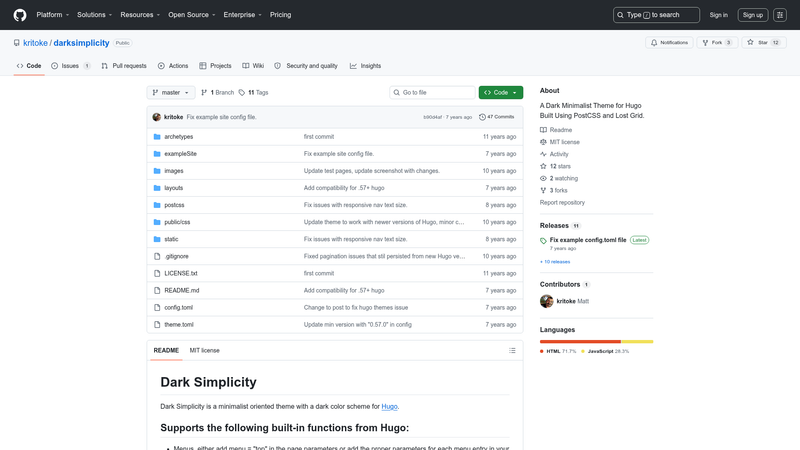Open the 11 Tags link
Image resolution: width=800 pixels, height=450 pixels.
[254, 92]
